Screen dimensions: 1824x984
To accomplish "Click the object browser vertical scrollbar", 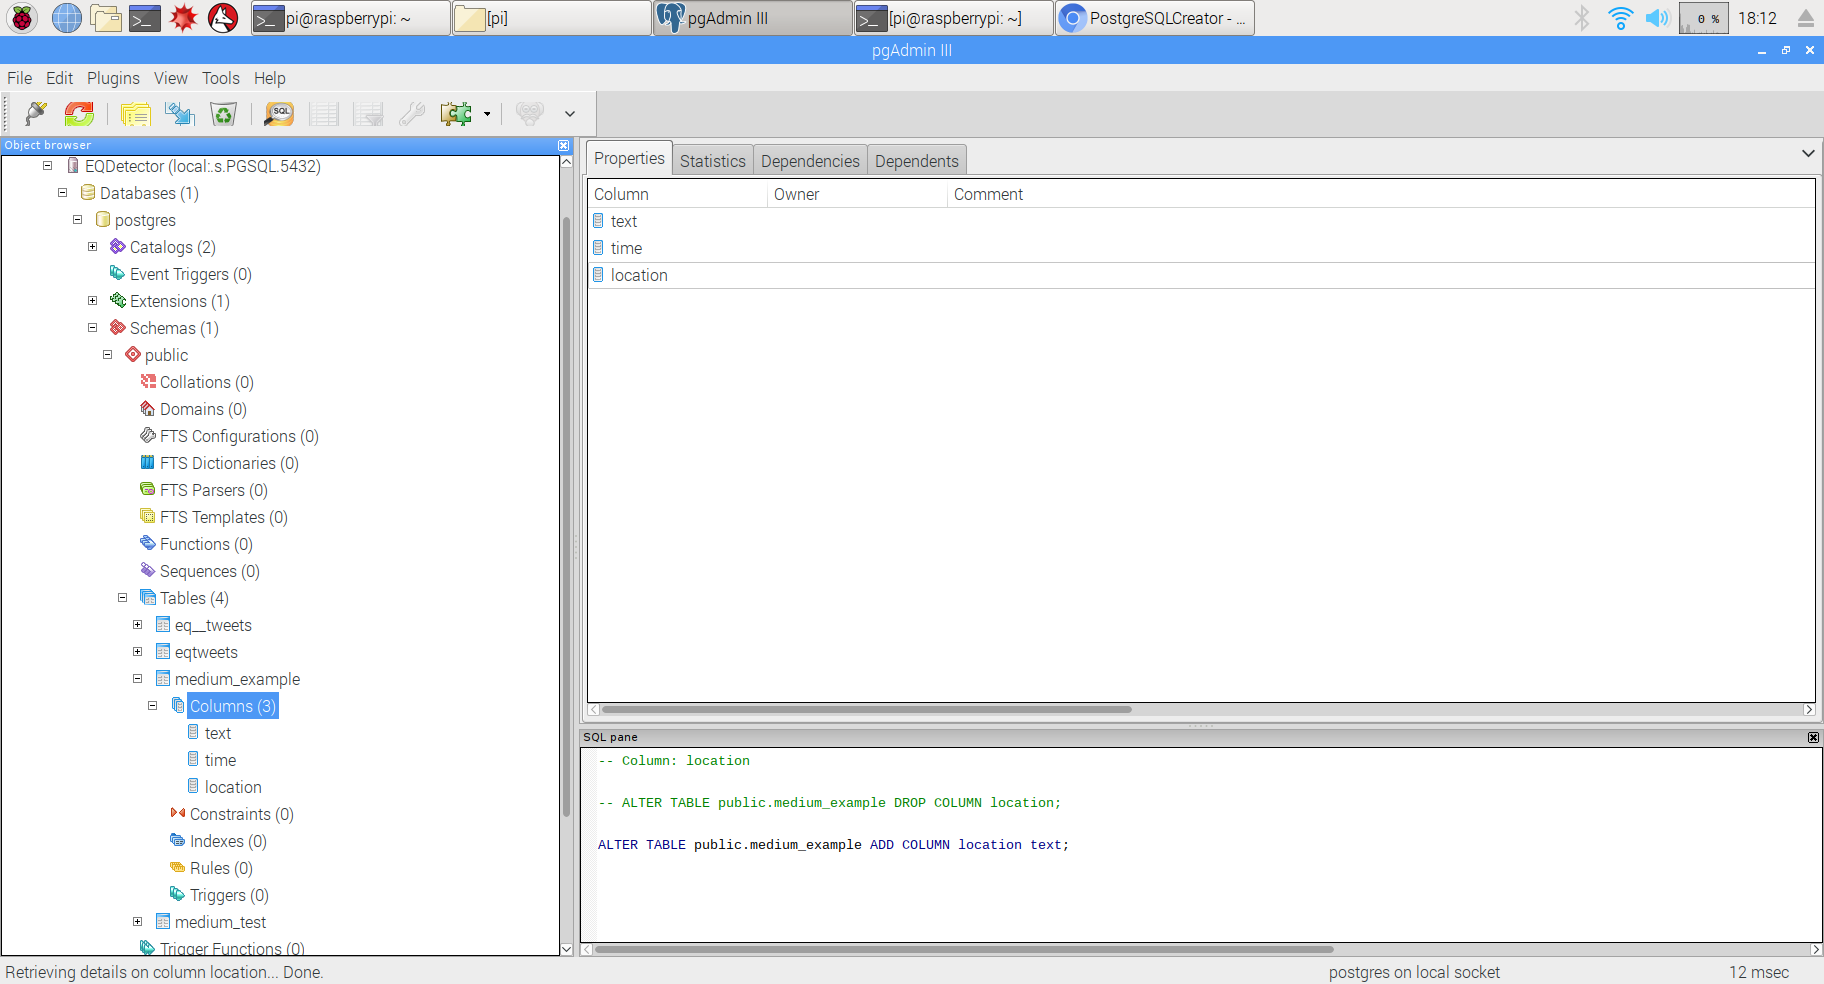I will click(x=566, y=515).
